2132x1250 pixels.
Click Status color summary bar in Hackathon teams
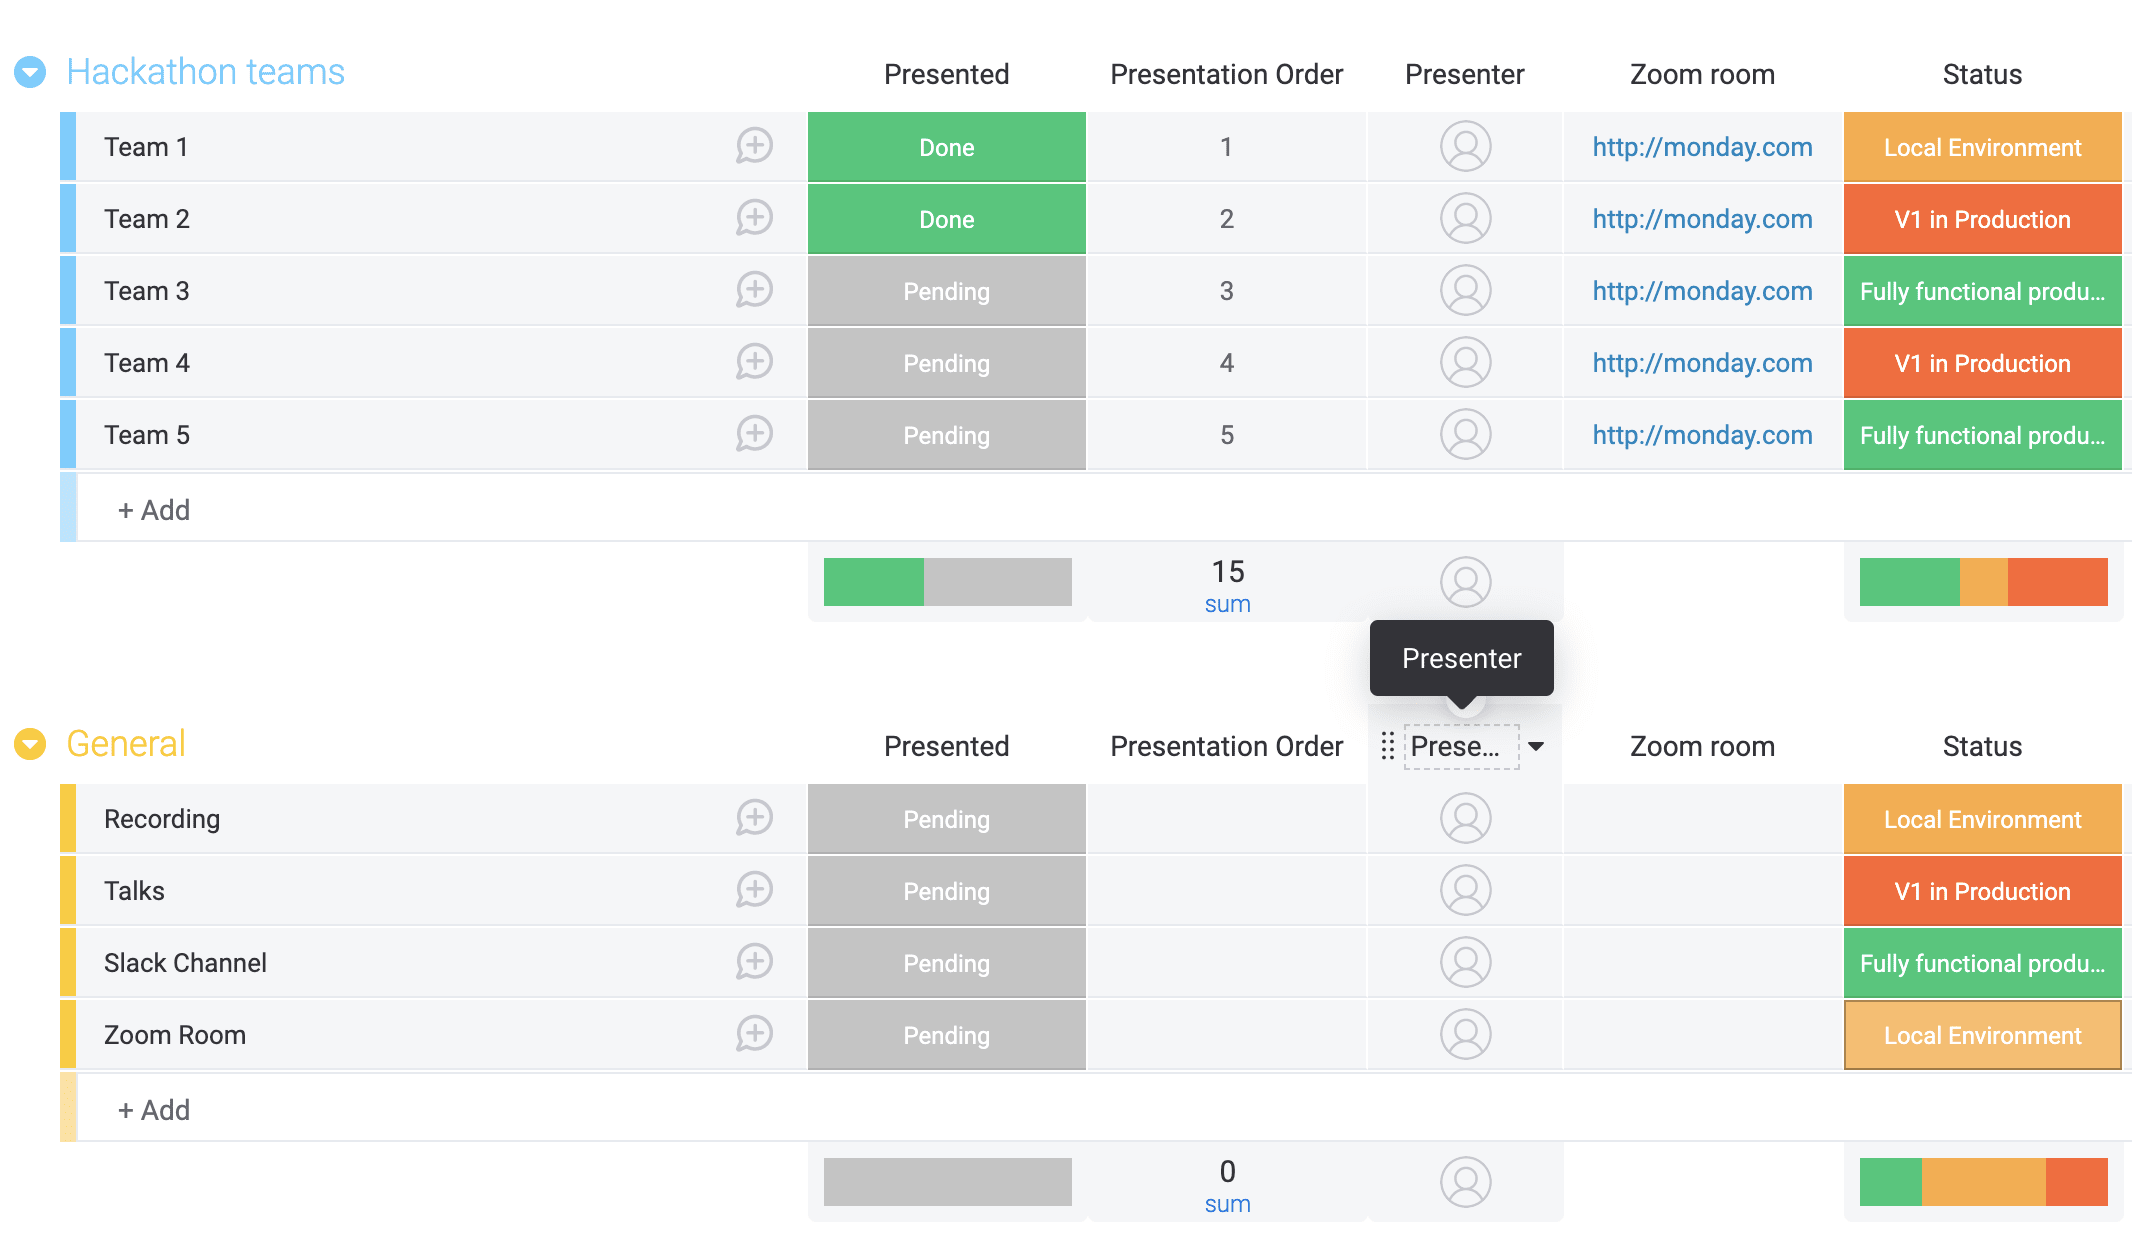coord(1983,582)
